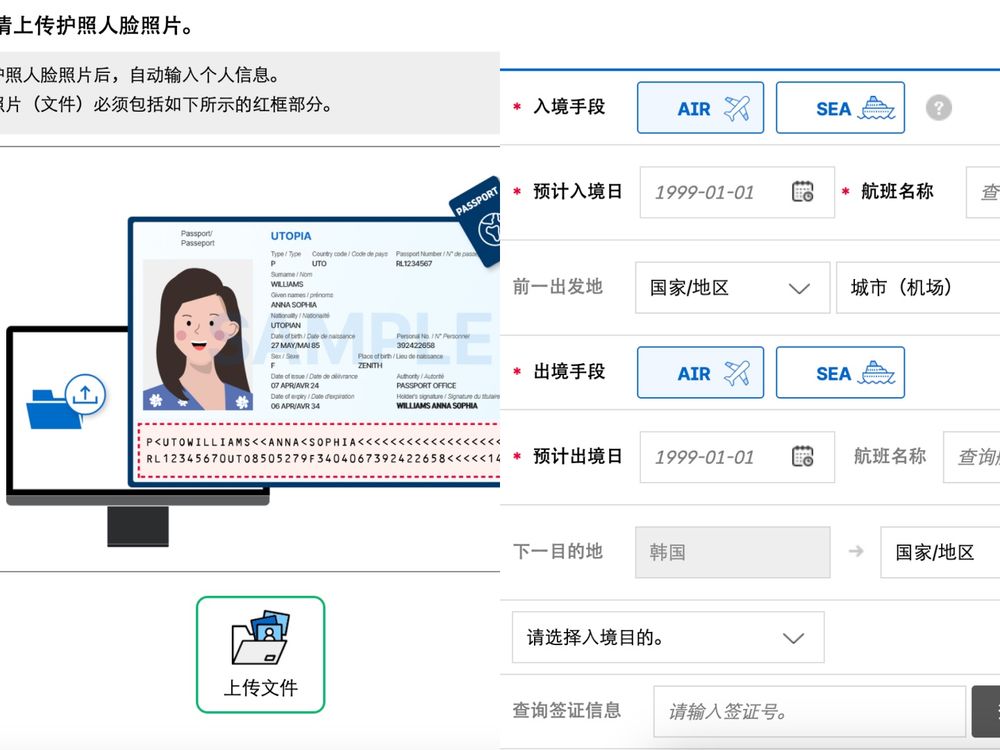This screenshot has width=1000, height=750.
Task: Select AIR as the exit method
Action: point(700,372)
